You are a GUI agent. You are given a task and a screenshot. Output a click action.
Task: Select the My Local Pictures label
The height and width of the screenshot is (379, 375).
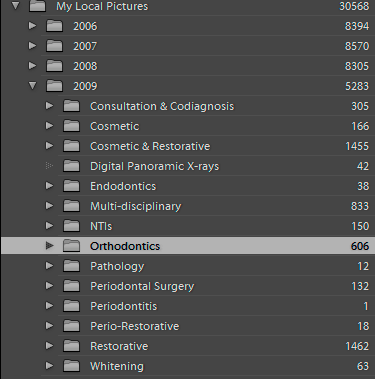click(102, 6)
